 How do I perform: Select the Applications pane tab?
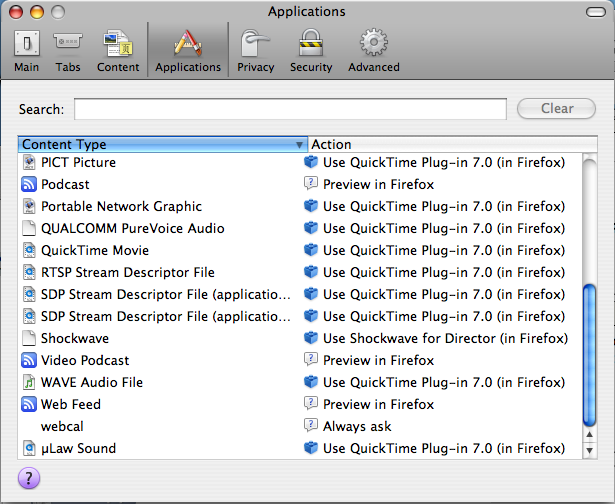(x=187, y=51)
